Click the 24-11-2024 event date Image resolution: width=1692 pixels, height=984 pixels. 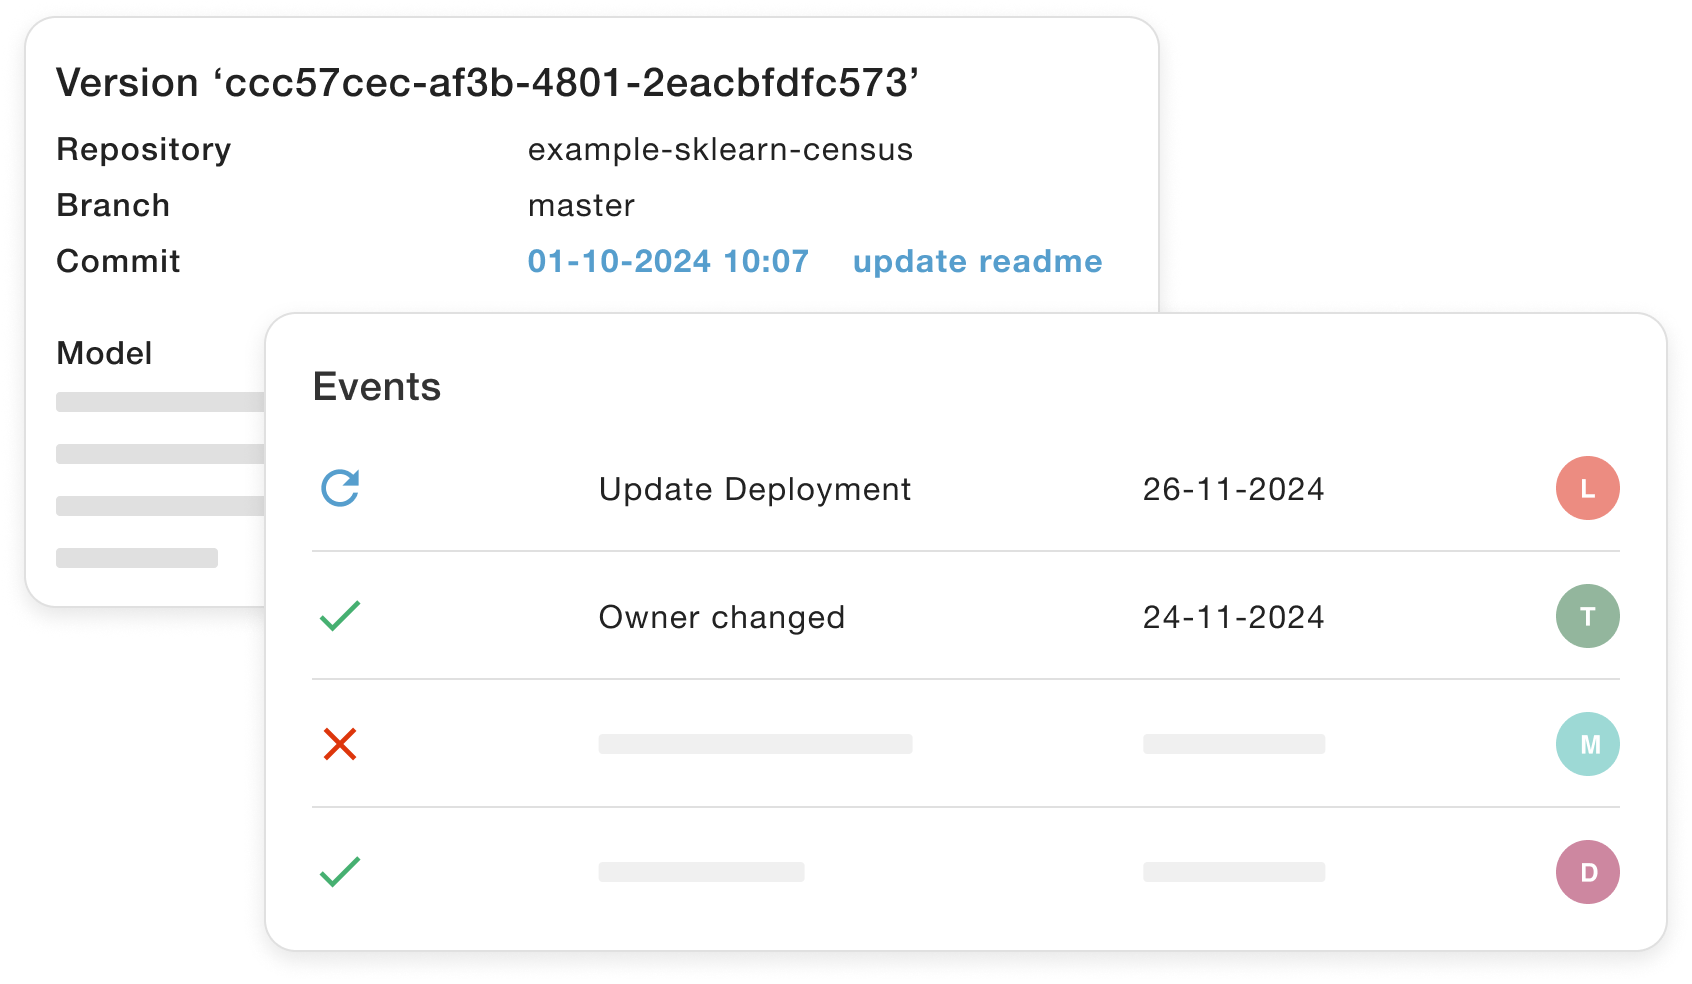tap(1233, 617)
